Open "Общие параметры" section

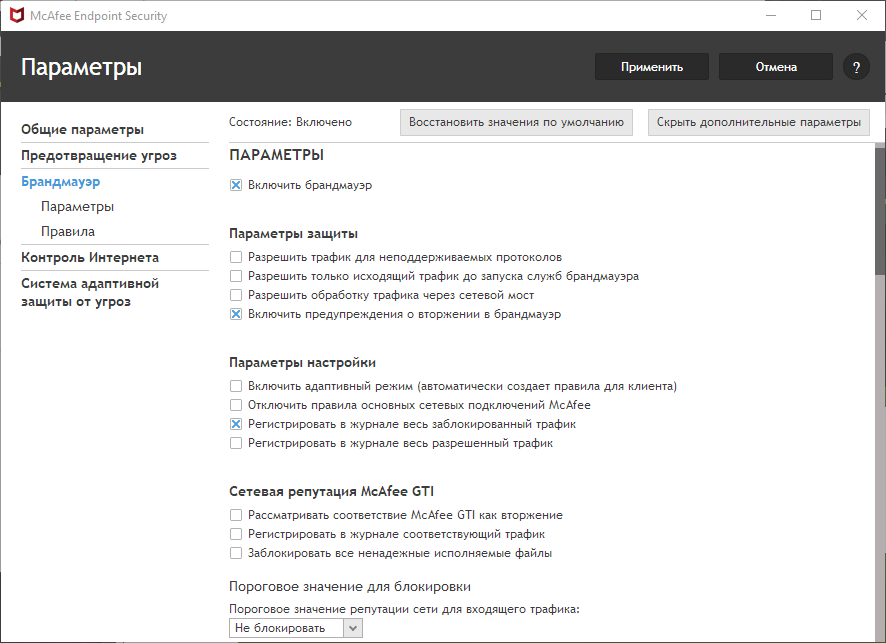pos(82,129)
